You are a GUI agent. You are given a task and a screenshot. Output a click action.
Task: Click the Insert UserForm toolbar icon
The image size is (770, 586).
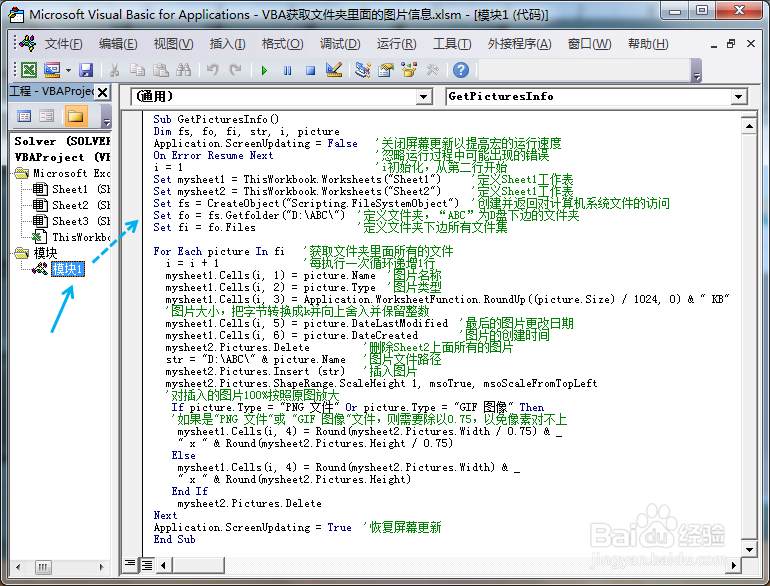coord(52,70)
